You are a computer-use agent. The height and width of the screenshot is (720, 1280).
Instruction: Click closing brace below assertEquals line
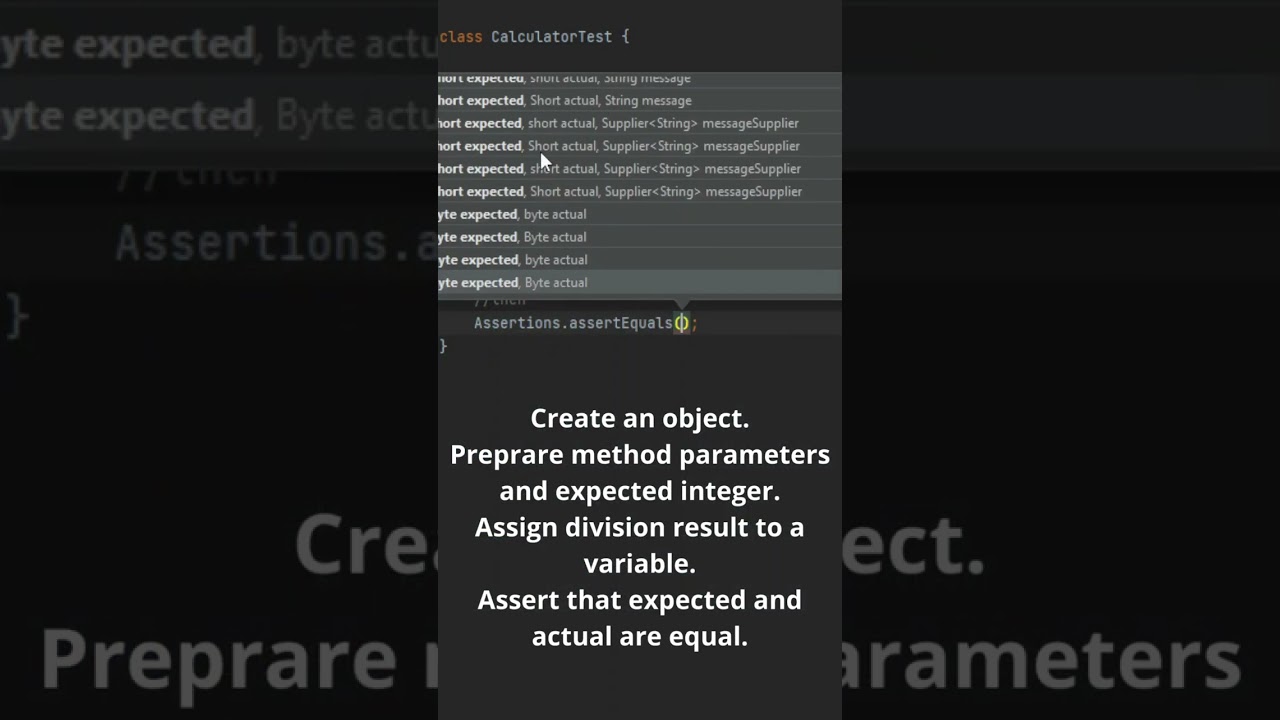[x=443, y=346]
